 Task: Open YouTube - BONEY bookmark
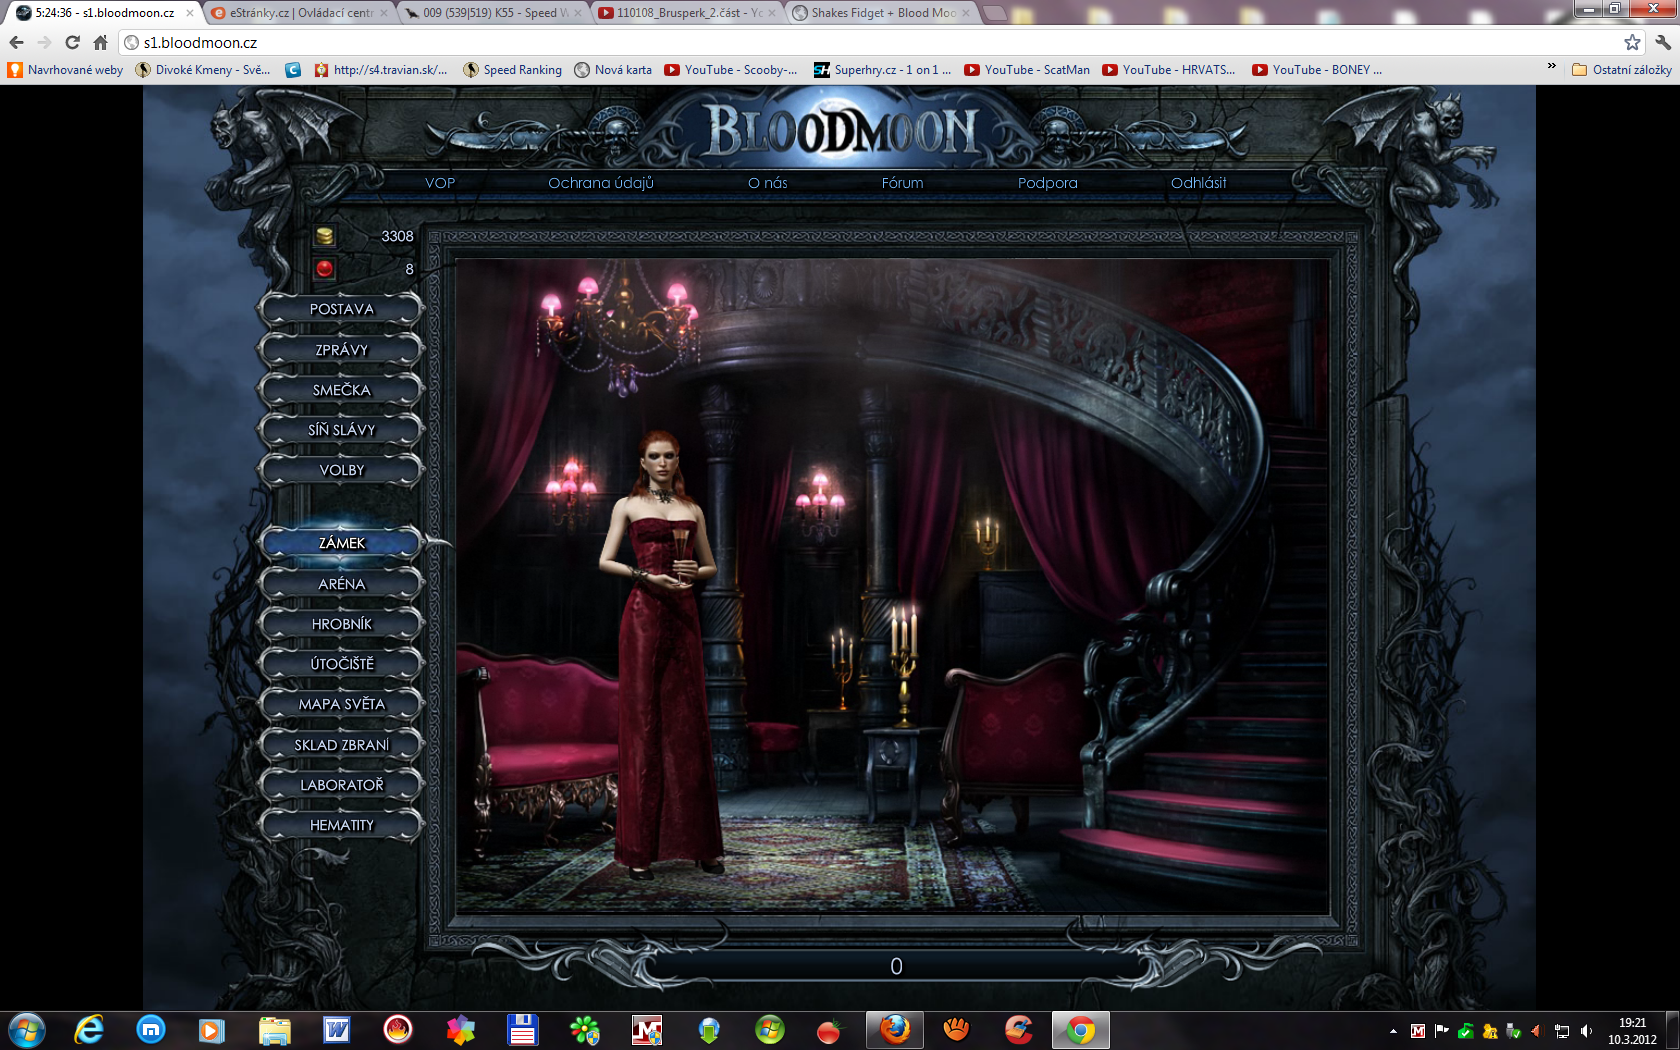1317,70
